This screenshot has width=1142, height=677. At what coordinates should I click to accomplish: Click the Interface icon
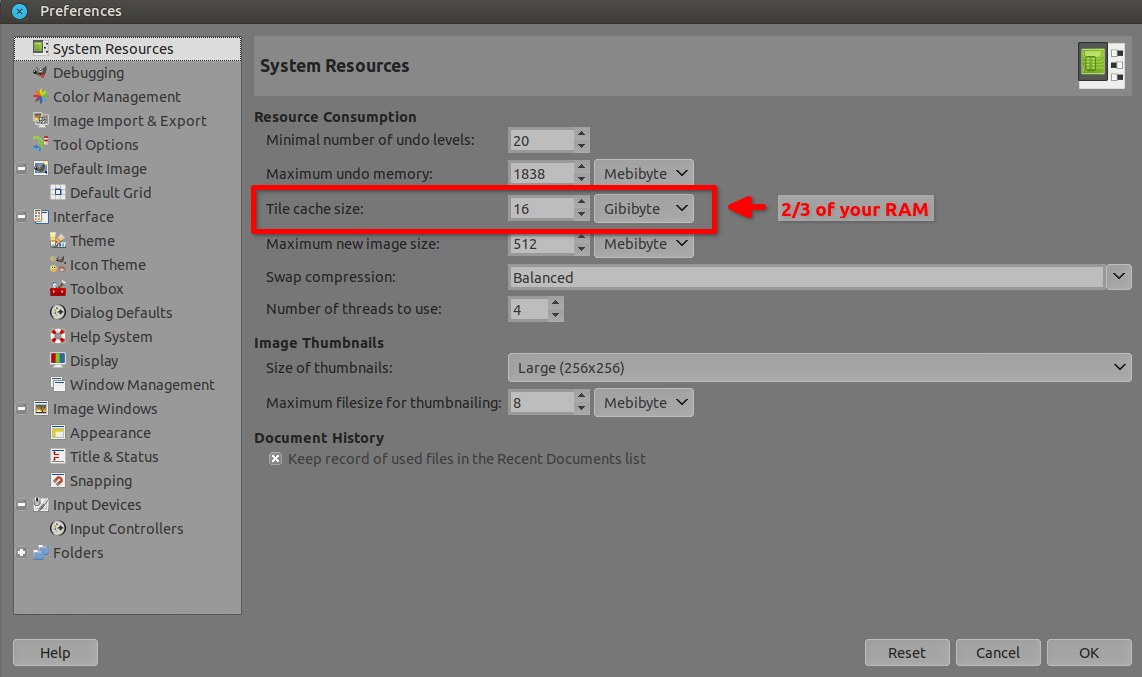(x=41, y=216)
